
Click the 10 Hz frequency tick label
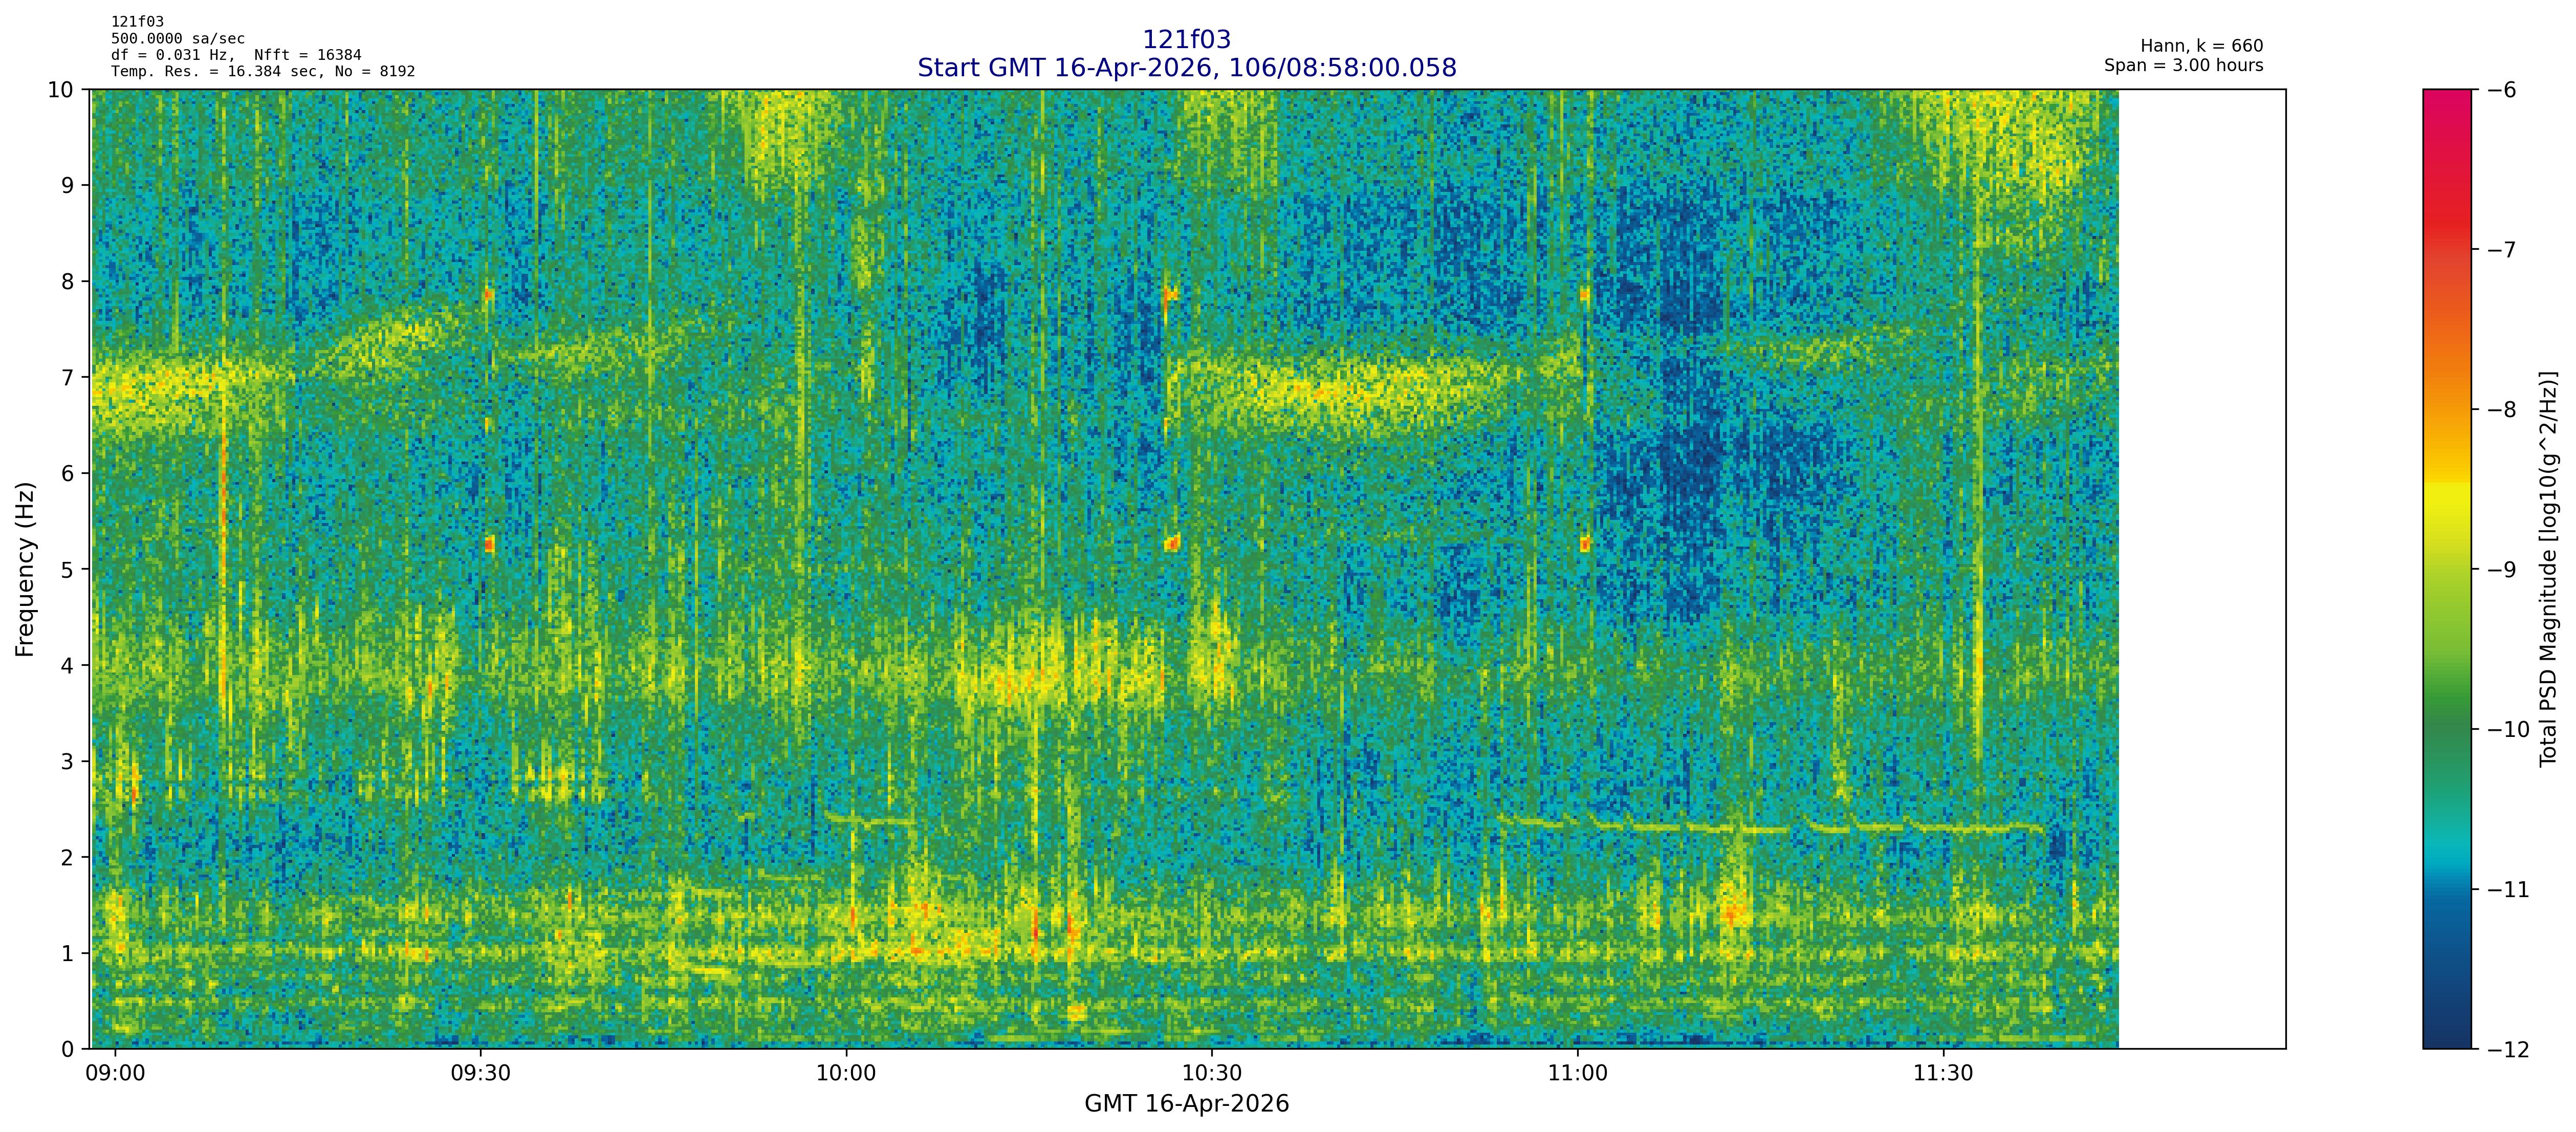tap(60, 90)
